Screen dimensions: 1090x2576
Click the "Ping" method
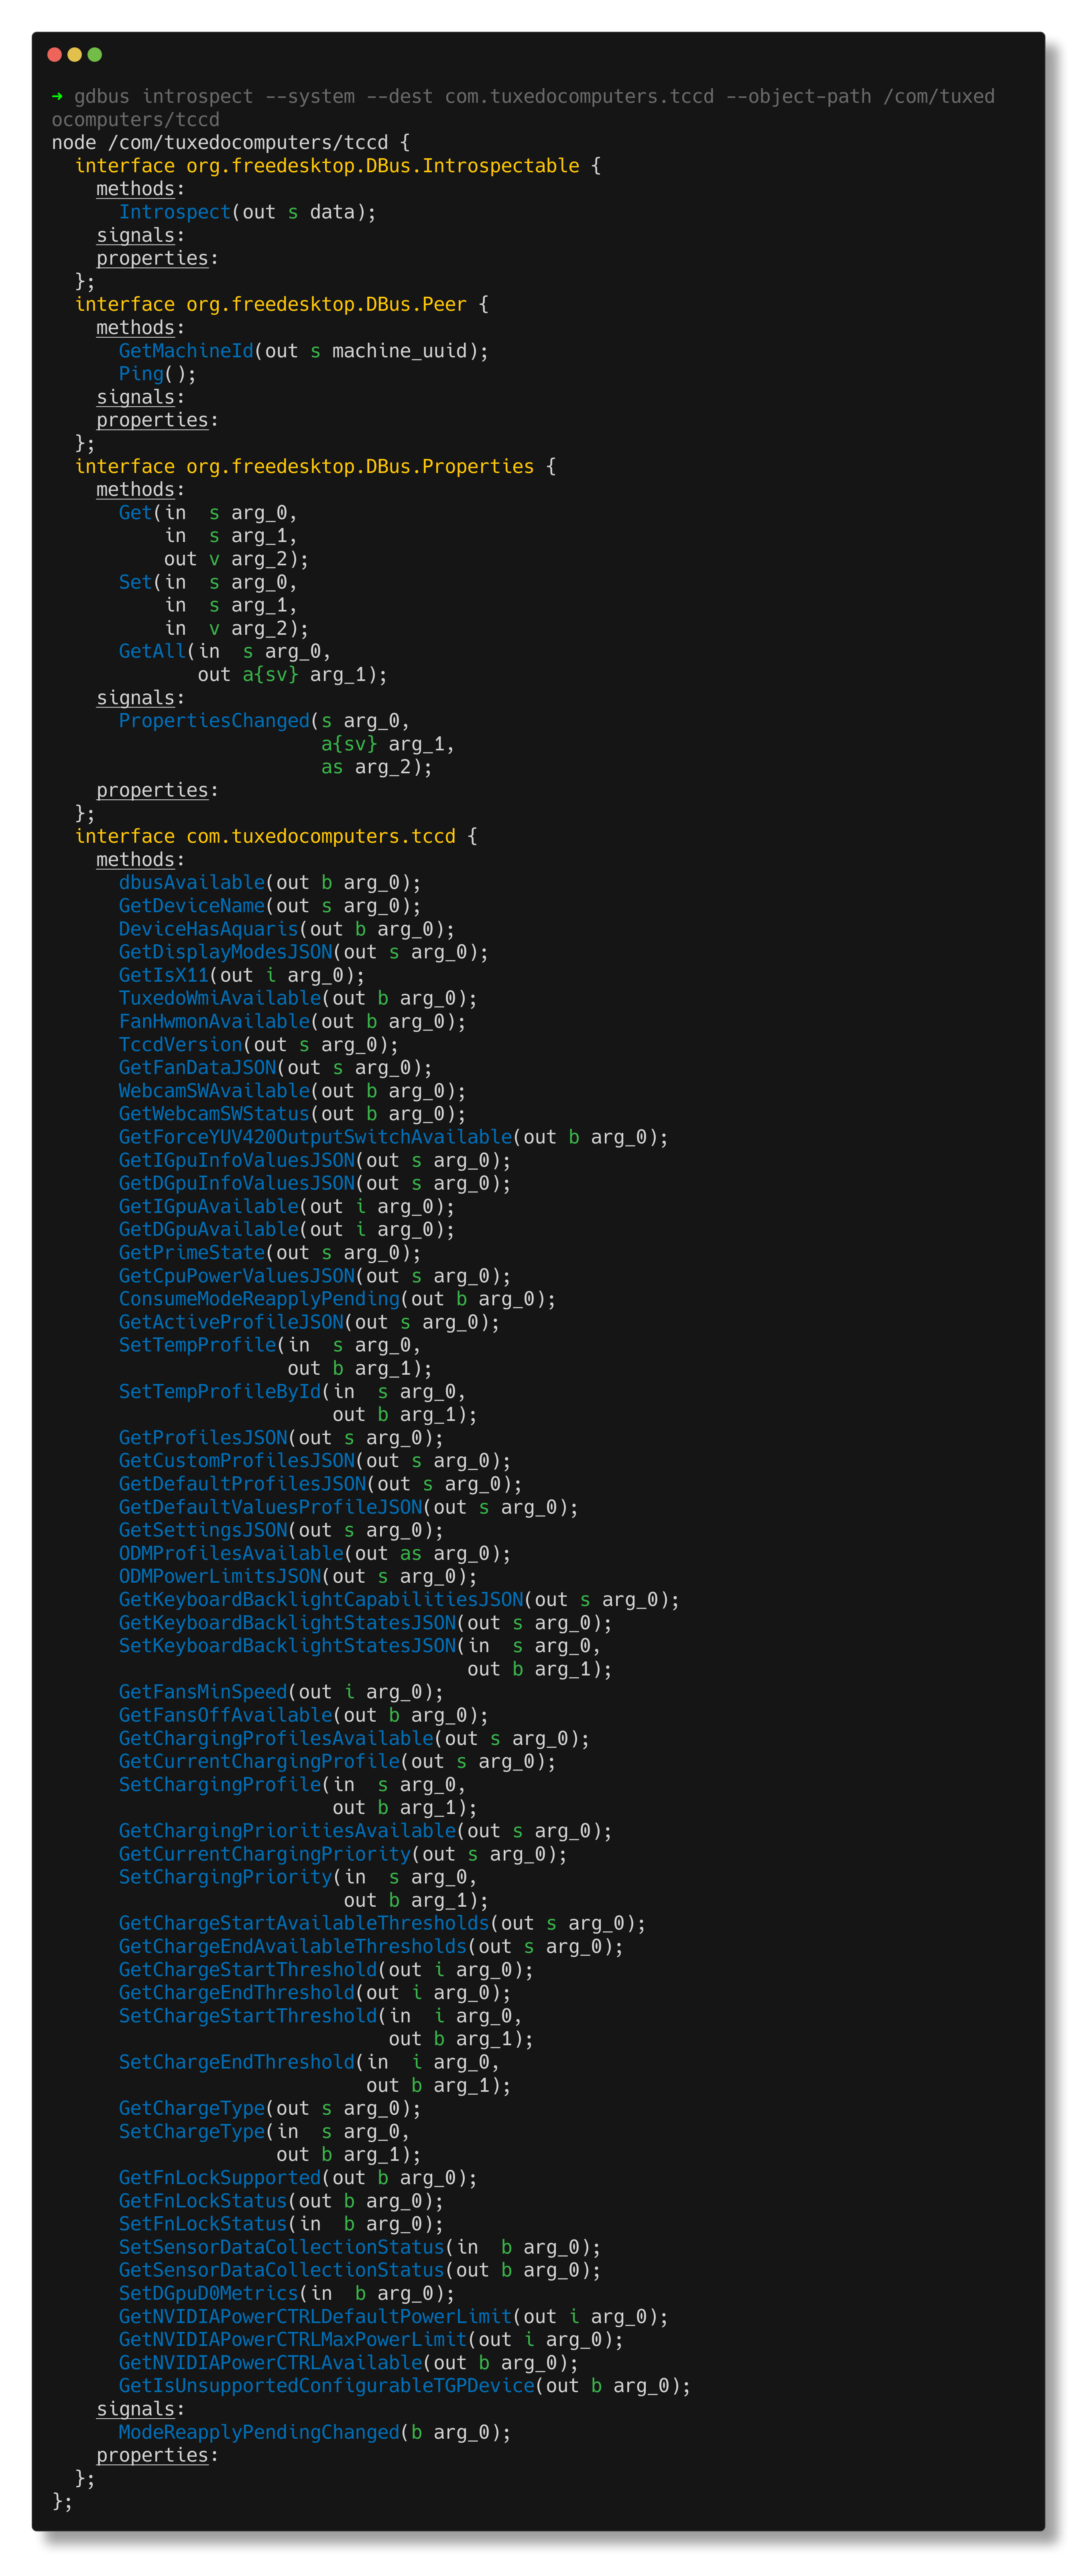pyautogui.click(x=141, y=374)
